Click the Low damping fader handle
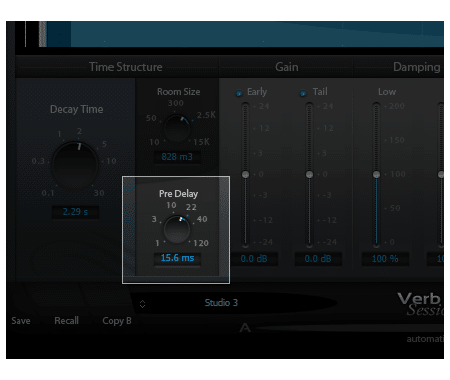Viewport: 450px width, 380px height. (376, 174)
